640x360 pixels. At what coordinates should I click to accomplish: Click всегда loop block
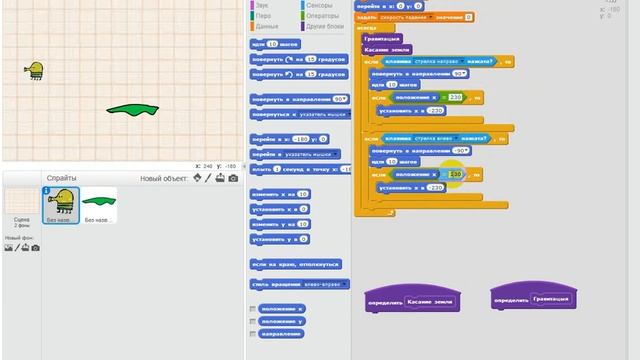click(x=367, y=28)
